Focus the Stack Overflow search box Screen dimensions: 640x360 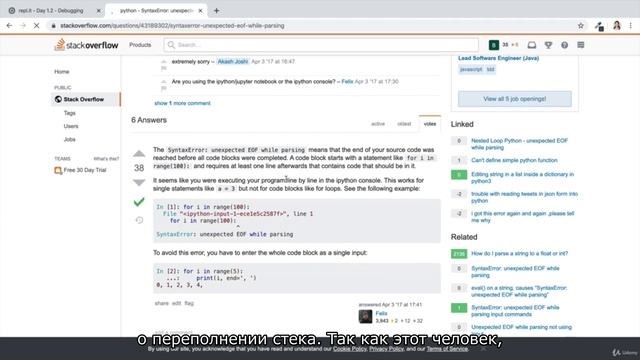point(321,45)
